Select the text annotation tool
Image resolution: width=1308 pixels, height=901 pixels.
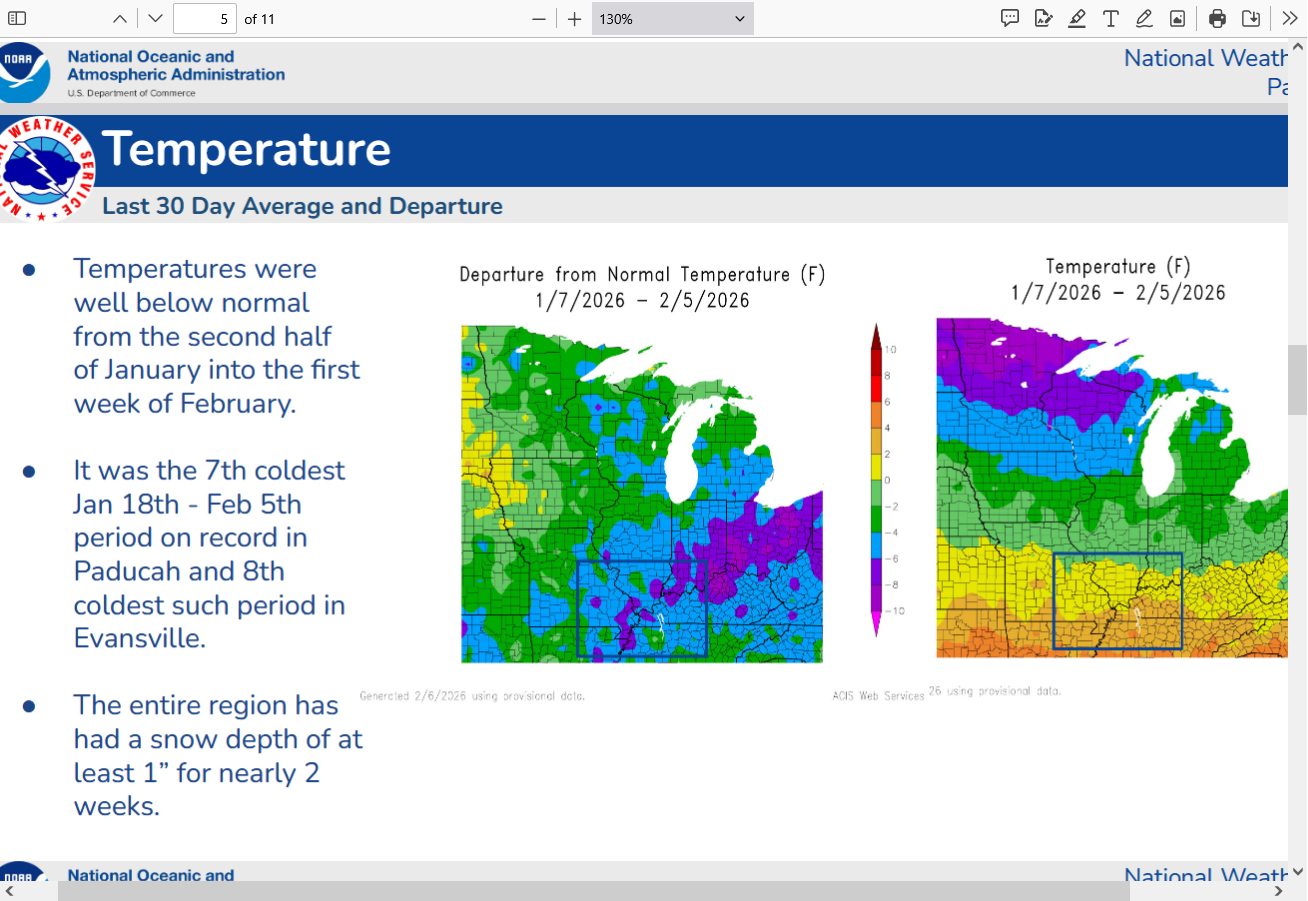(1110, 18)
